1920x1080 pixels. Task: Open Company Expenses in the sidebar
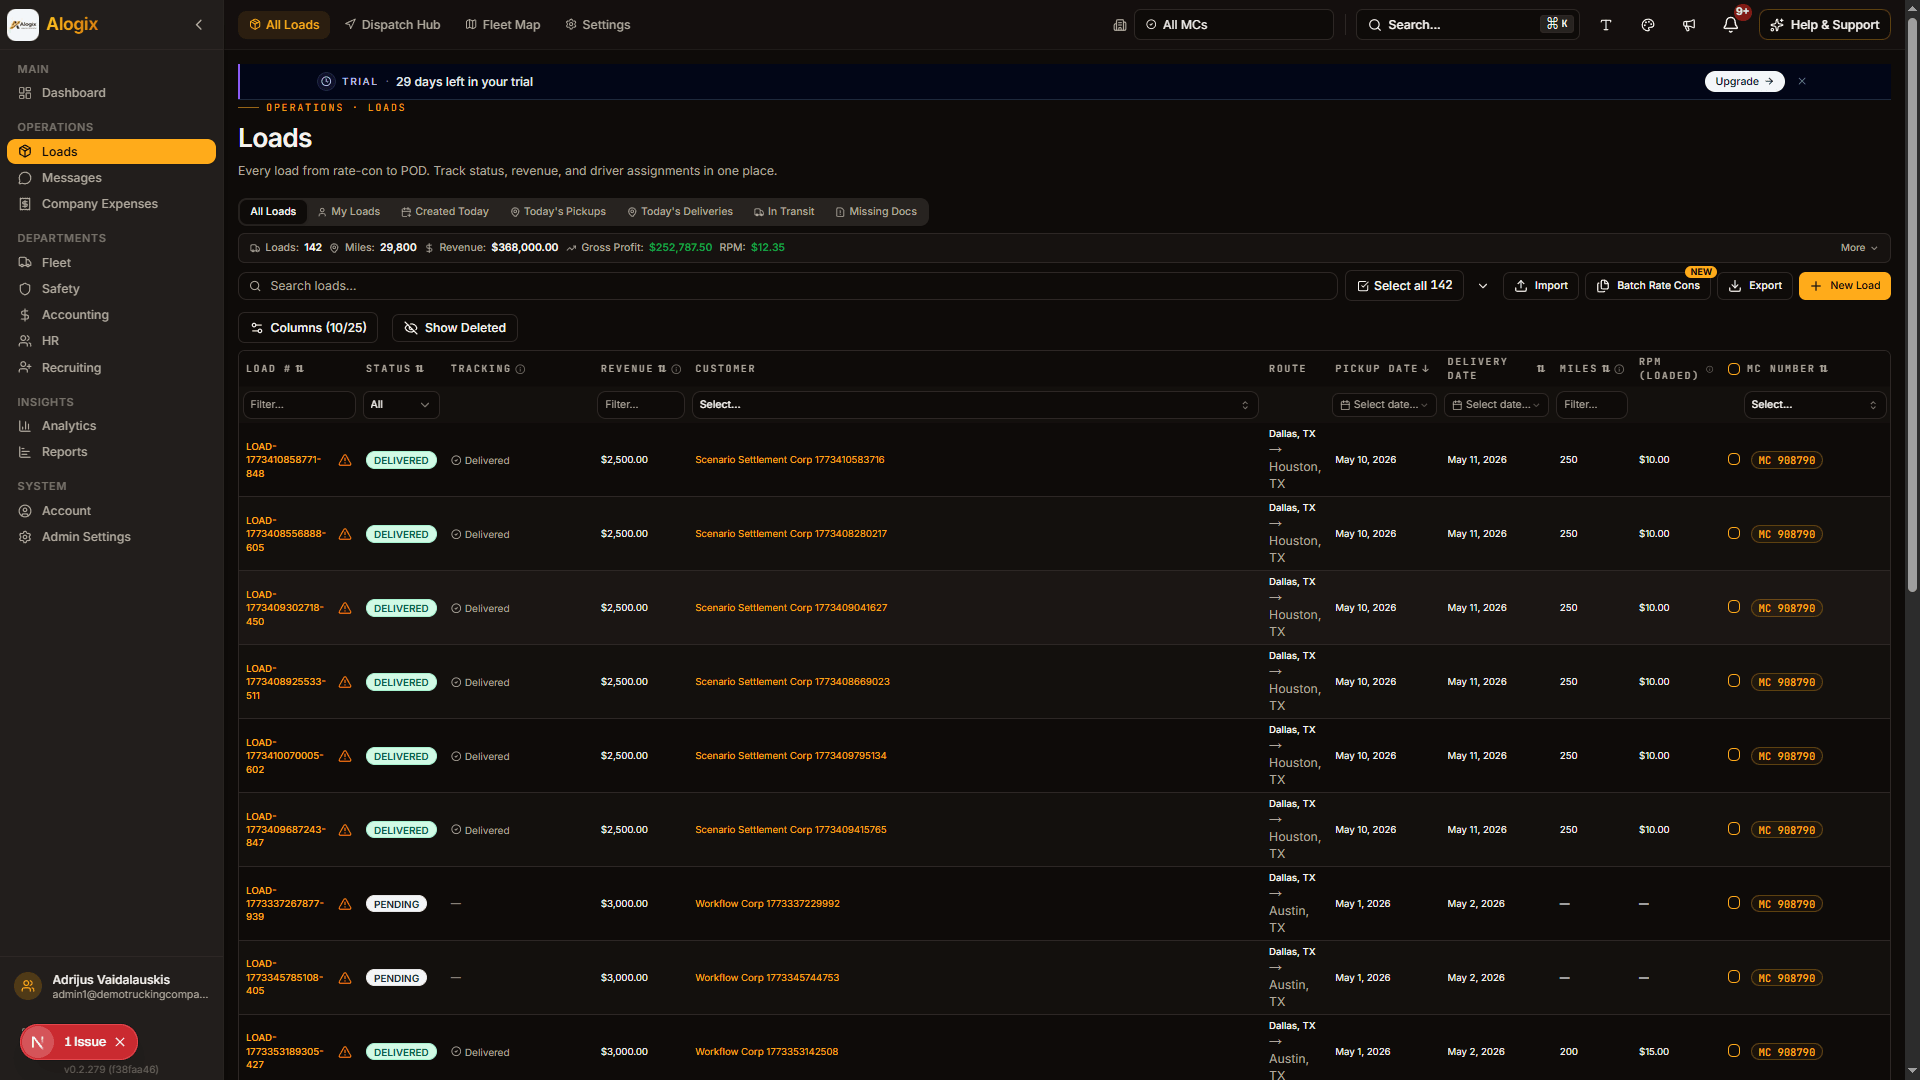111,204
